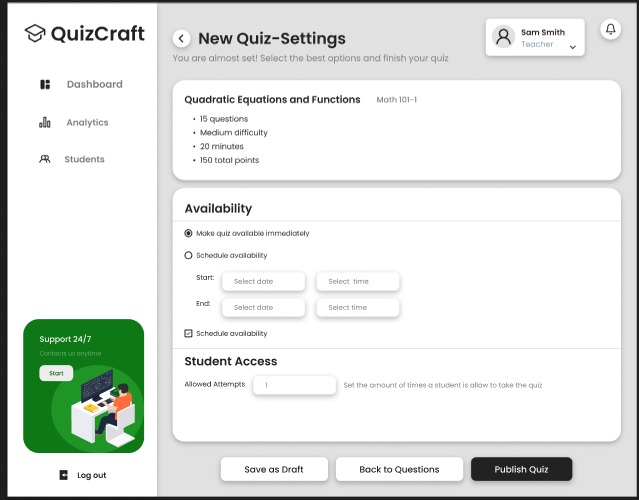Click the Teacher role label
Screen dimensions: 639x500
click(537, 44)
